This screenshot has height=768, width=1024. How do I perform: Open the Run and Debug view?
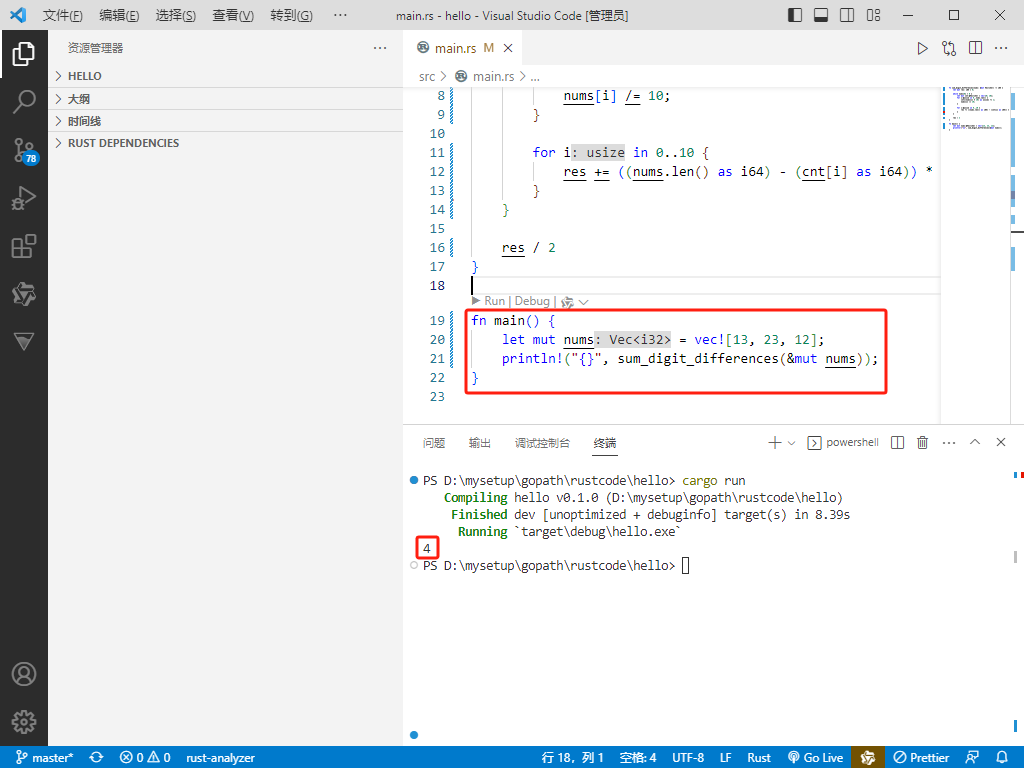[x=24, y=198]
